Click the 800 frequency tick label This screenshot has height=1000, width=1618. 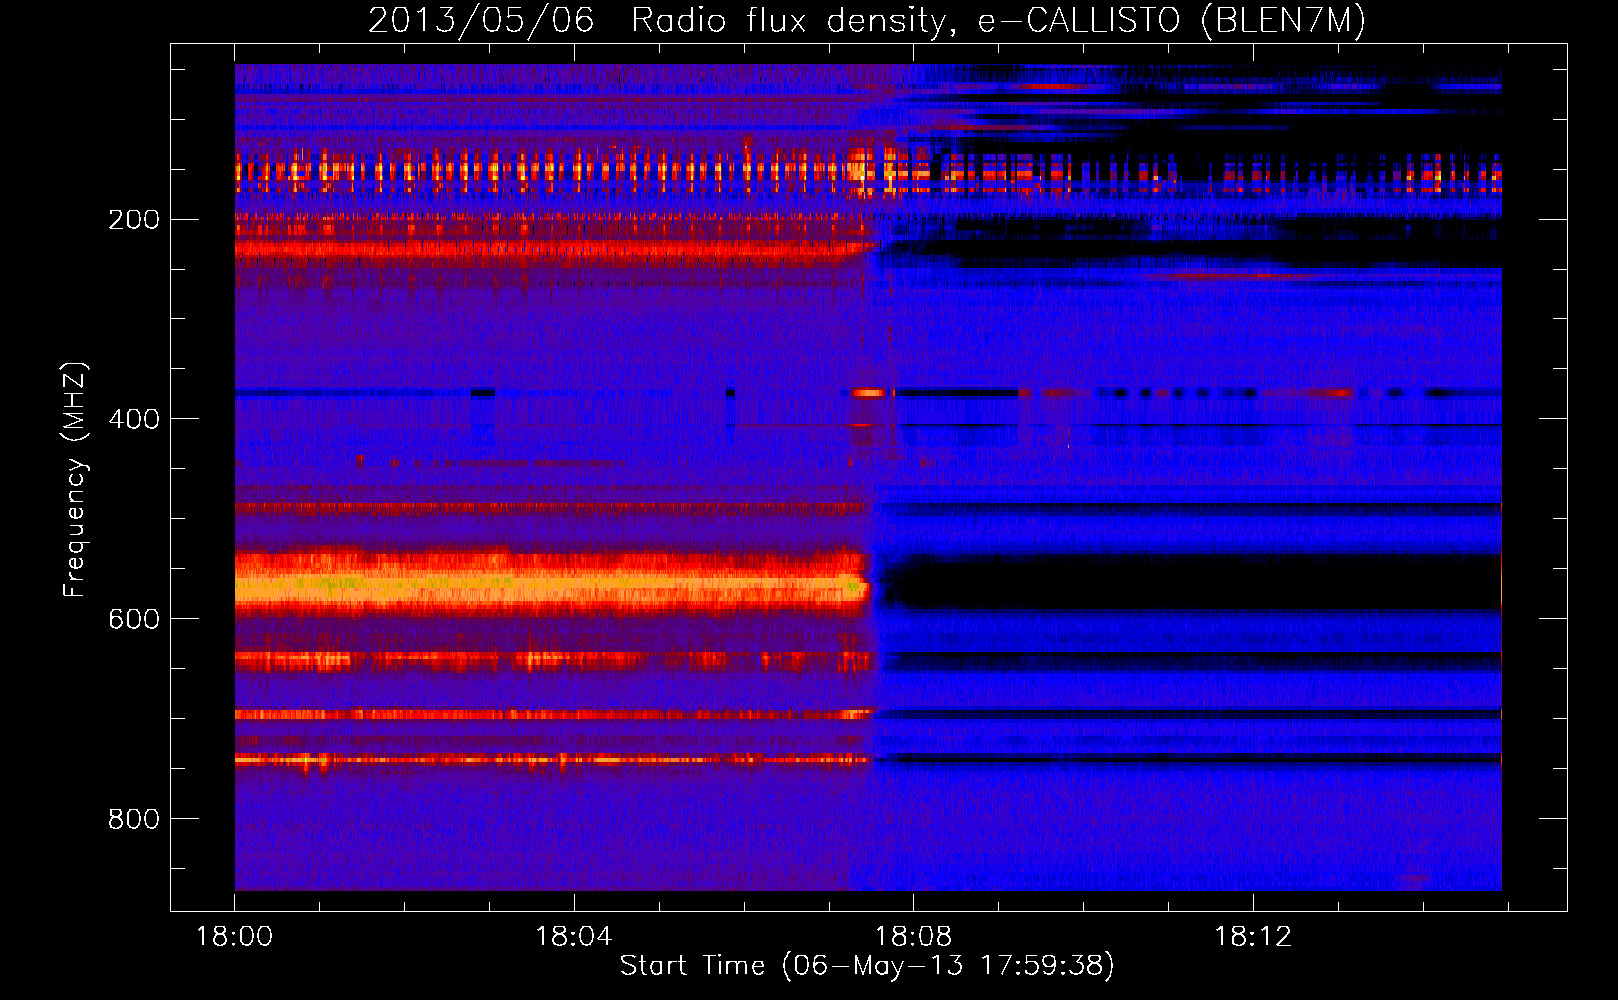coord(134,819)
